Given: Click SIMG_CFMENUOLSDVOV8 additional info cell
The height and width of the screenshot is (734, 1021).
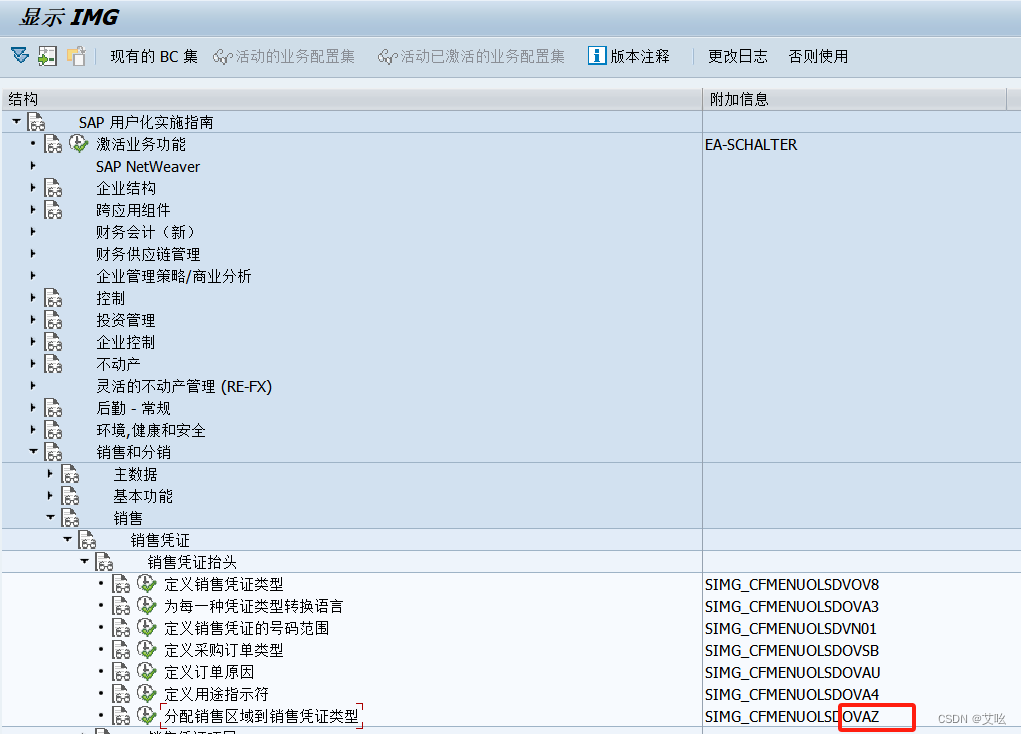Looking at the screenshot, I should (x=792, y=584).
